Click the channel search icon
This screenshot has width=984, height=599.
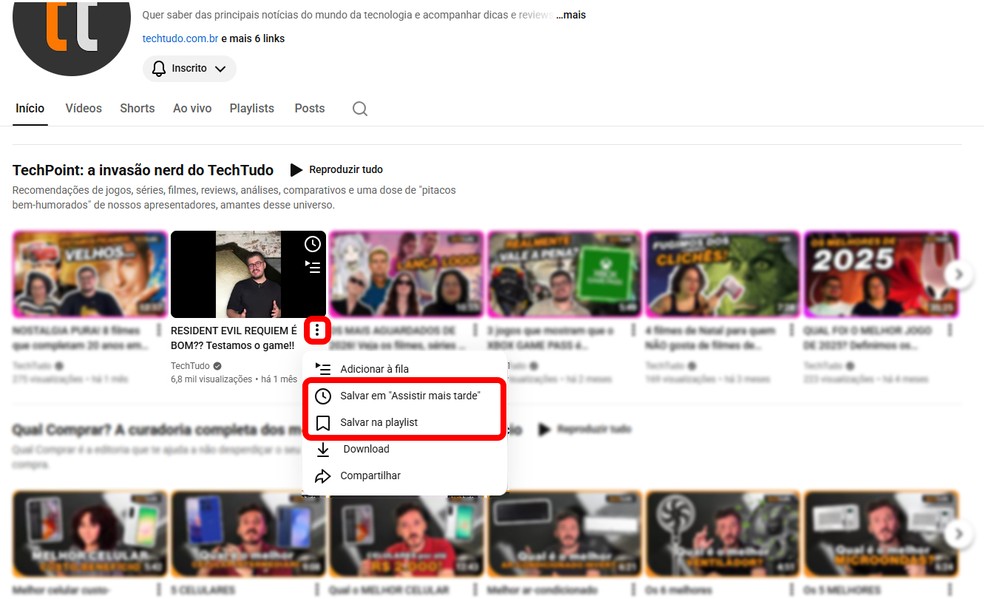pos(359,108)
